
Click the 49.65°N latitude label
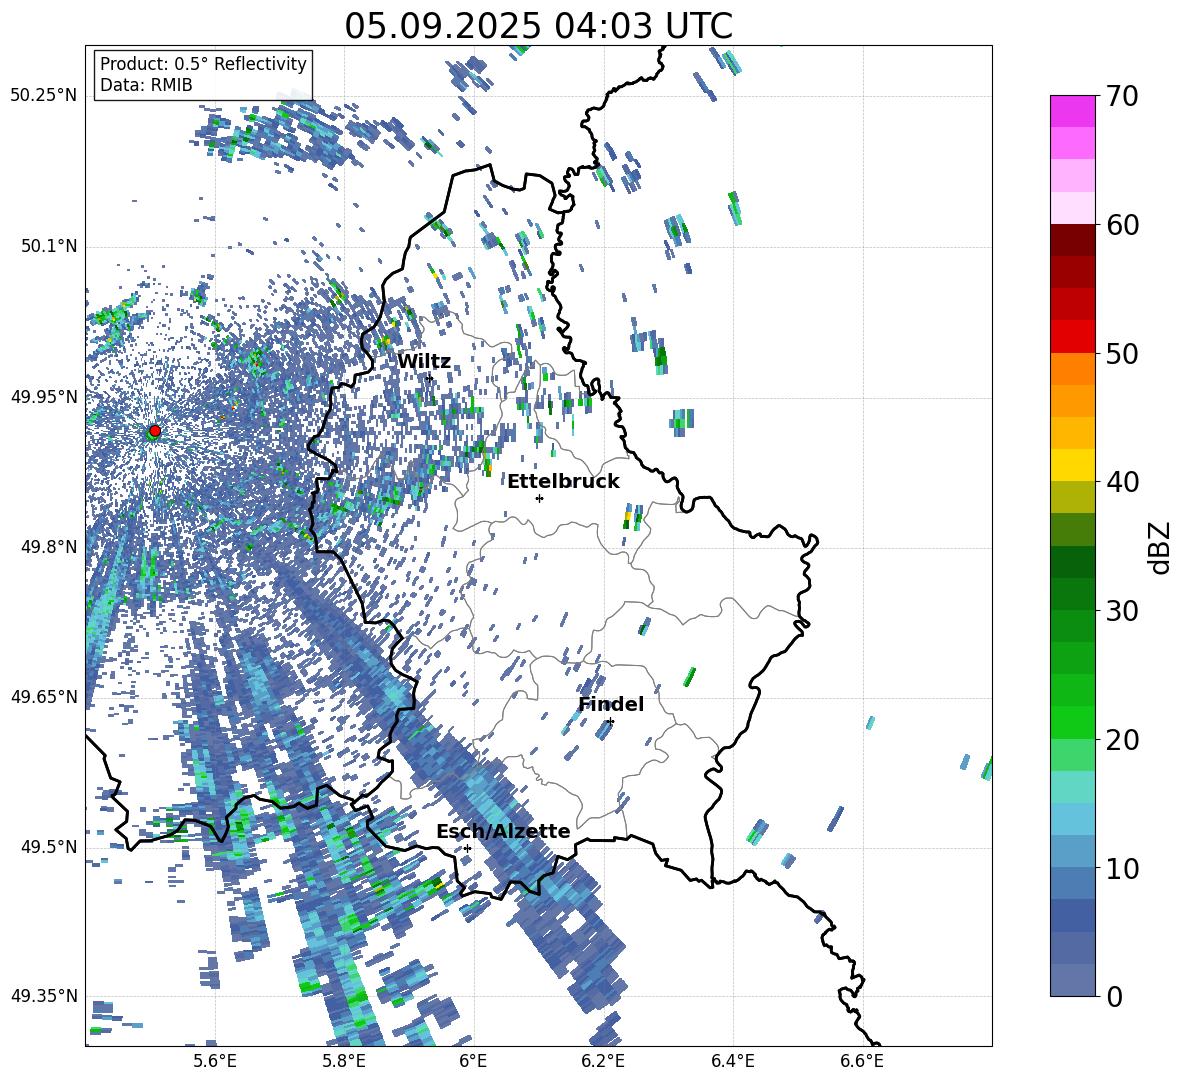click(44, 697)
